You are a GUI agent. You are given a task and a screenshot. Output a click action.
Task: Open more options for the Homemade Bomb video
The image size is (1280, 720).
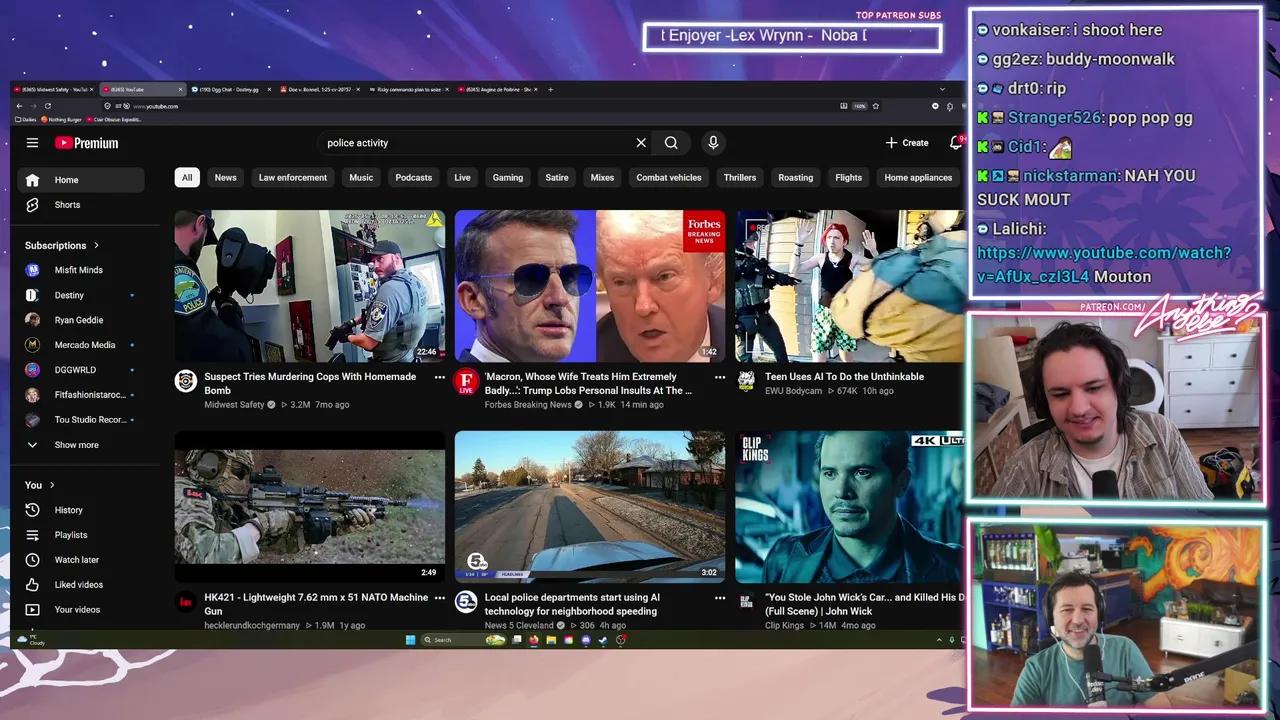tap(439, 377)
